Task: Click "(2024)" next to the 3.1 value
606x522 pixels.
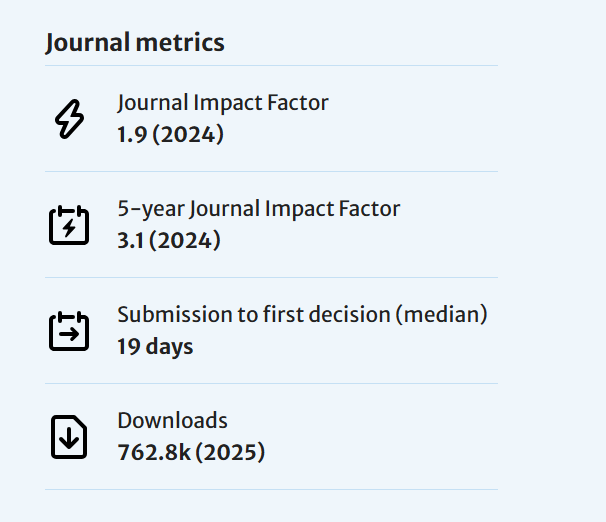Action: point(185,240)
